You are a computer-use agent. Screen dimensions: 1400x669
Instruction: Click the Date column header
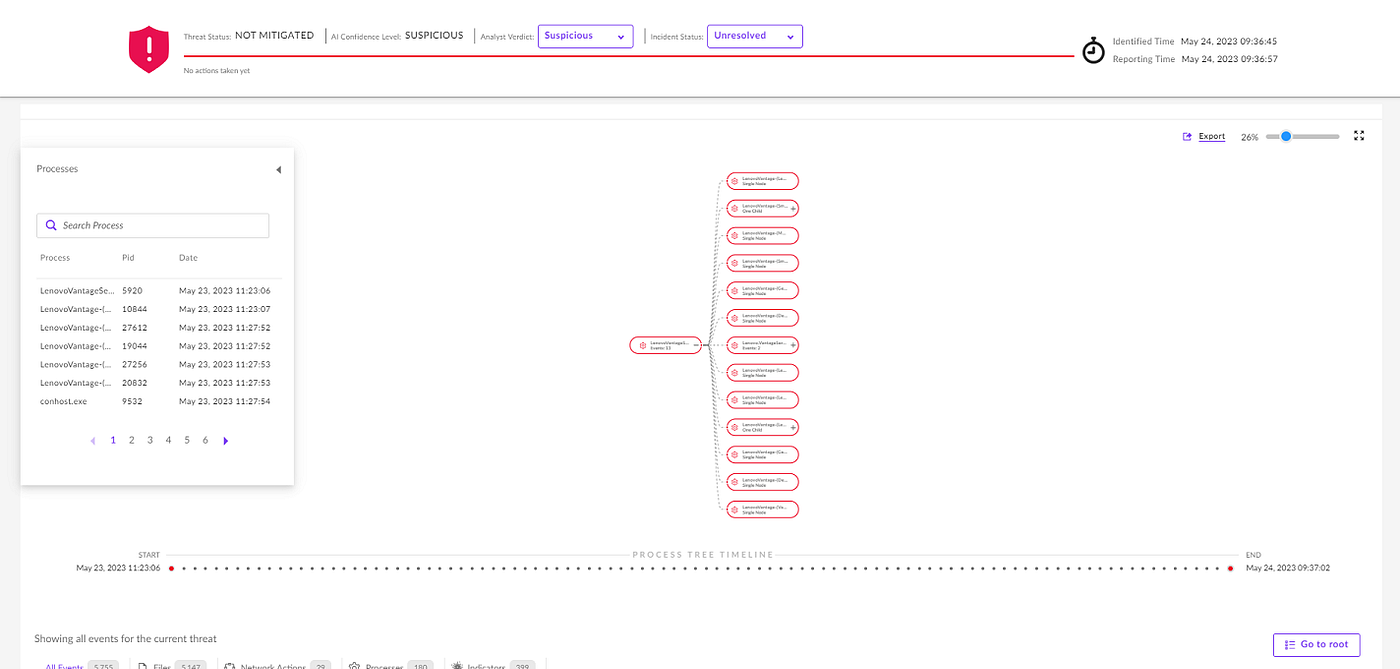188,258
